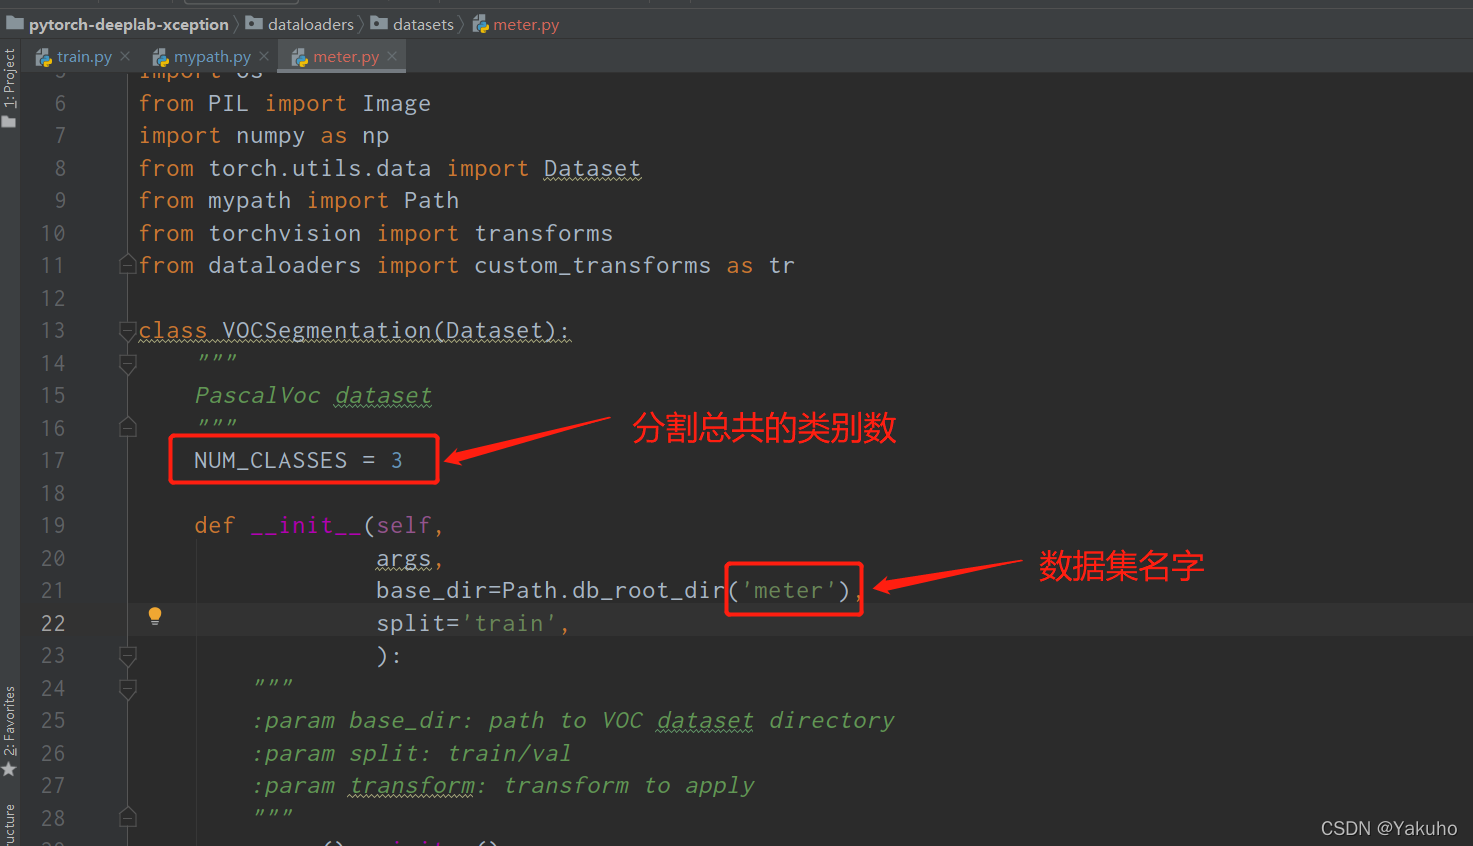Click the project root breadcrumb folder icon
This screenshot has width=1473, height=846.
[x=14, y=23]
